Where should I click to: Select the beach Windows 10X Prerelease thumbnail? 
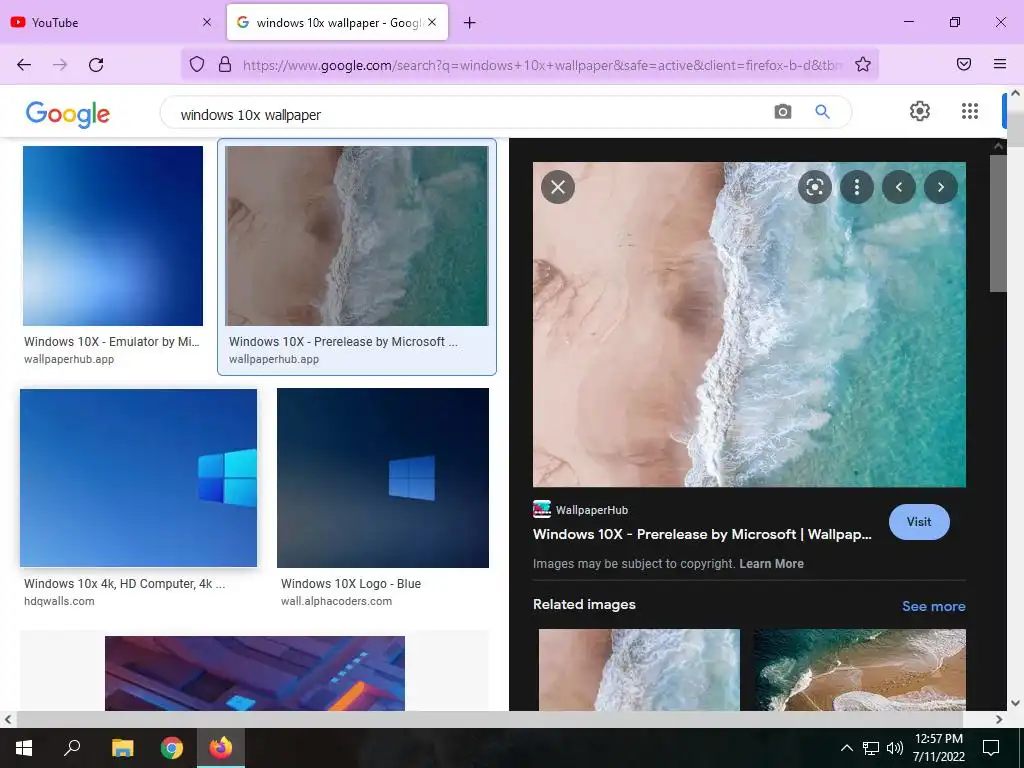[357, 236]
